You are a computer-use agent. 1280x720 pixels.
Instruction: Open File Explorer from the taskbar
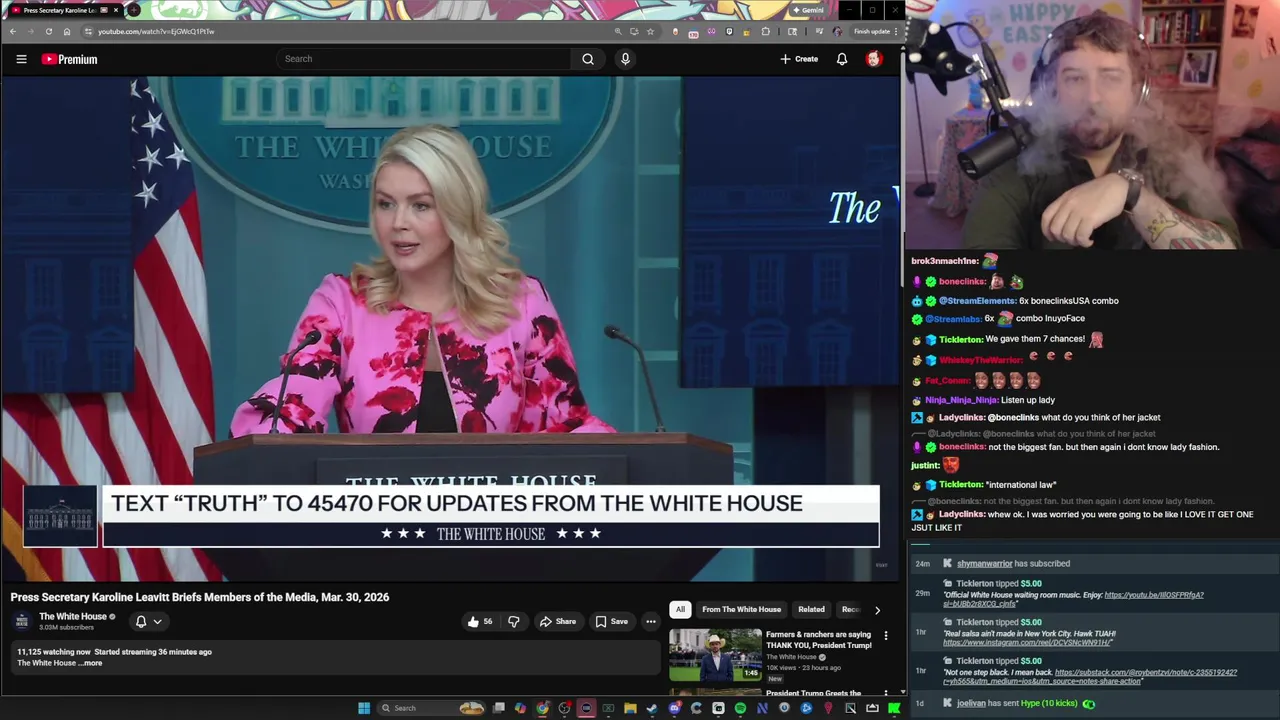[x=630, y=708]
